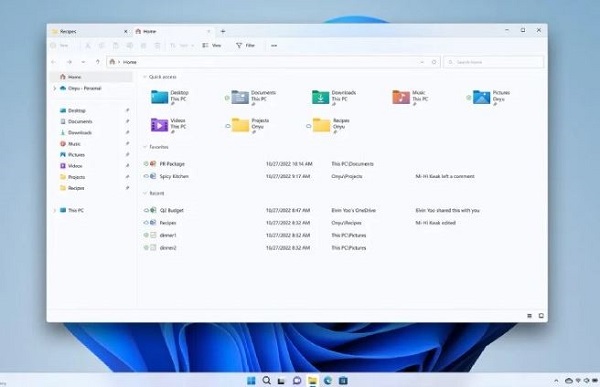Screen dimensions: 600x387
Task: Open Chat from the taskbar
Action: pyautogui.click(x=297, y=380)
